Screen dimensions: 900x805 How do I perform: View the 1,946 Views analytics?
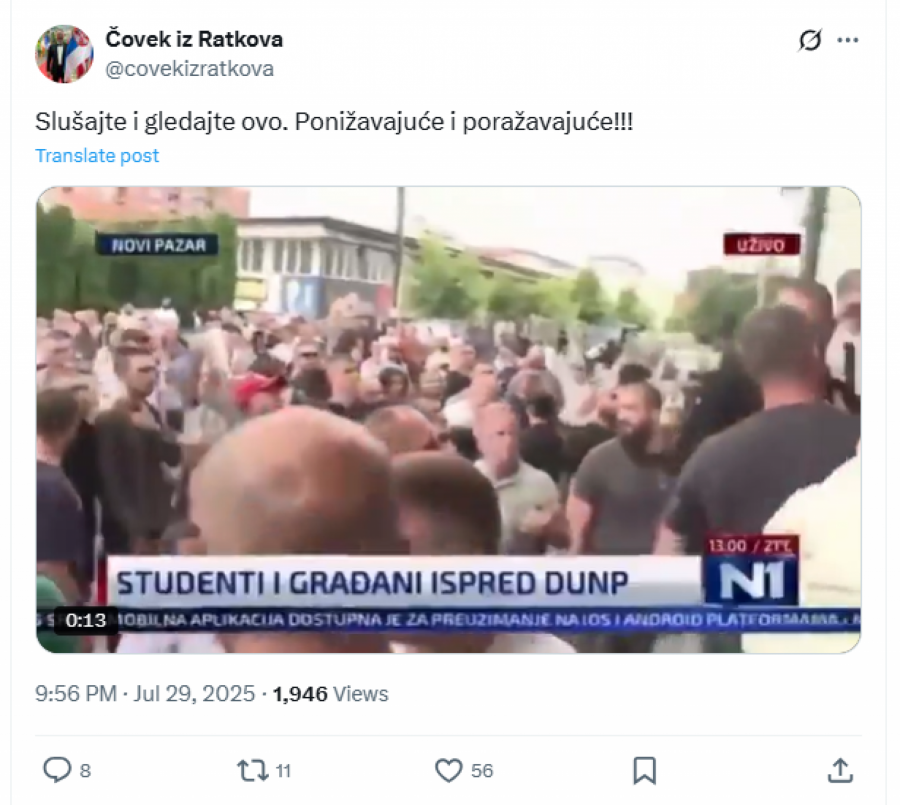click(x=331, y=694)
